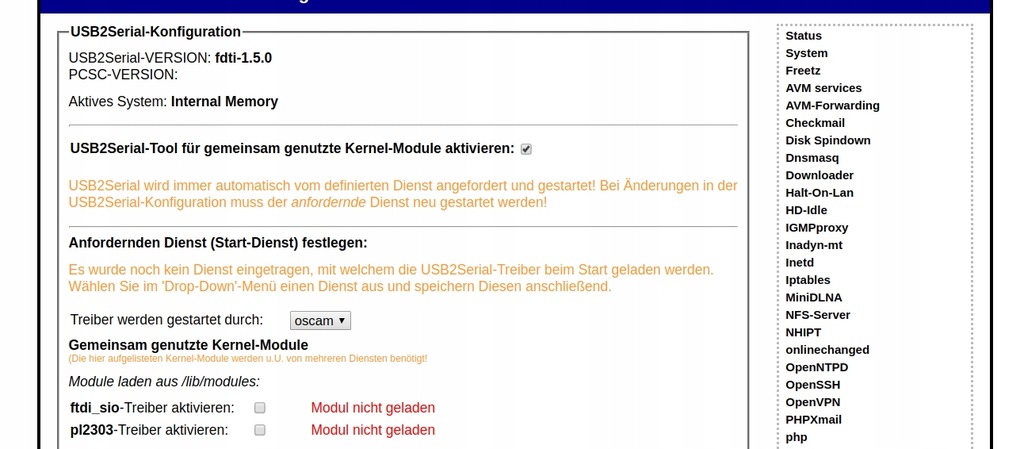Open the Checkmail package page
Screen dimensions: 1024x449
click(x=815, y=123)
